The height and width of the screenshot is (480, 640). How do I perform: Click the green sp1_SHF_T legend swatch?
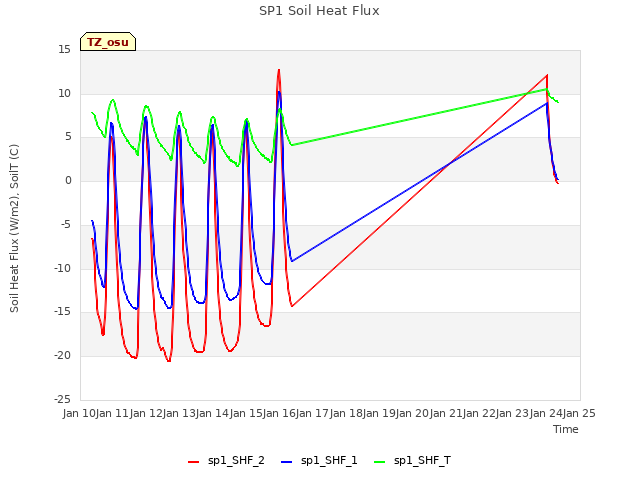[x=380, y=462]
